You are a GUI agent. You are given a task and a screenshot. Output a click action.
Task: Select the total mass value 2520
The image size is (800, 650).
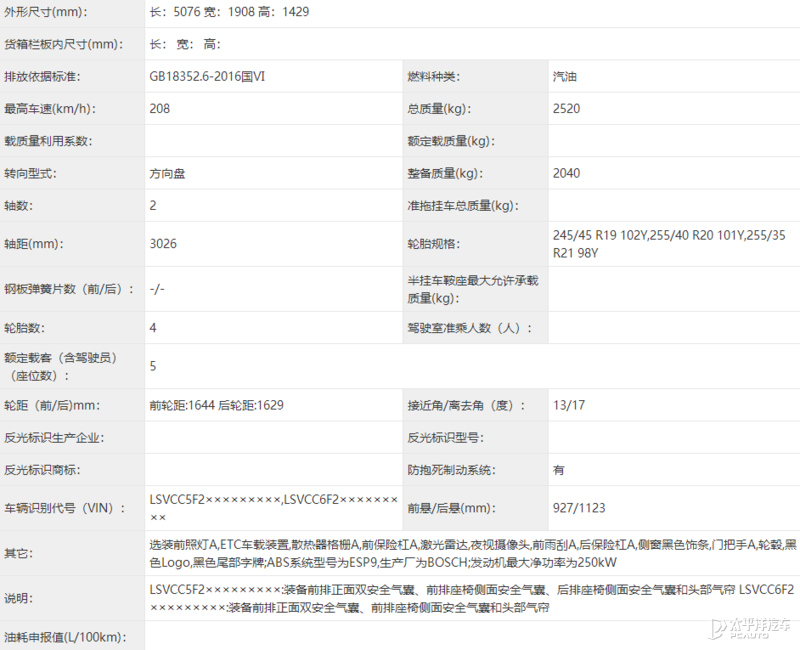566,109
